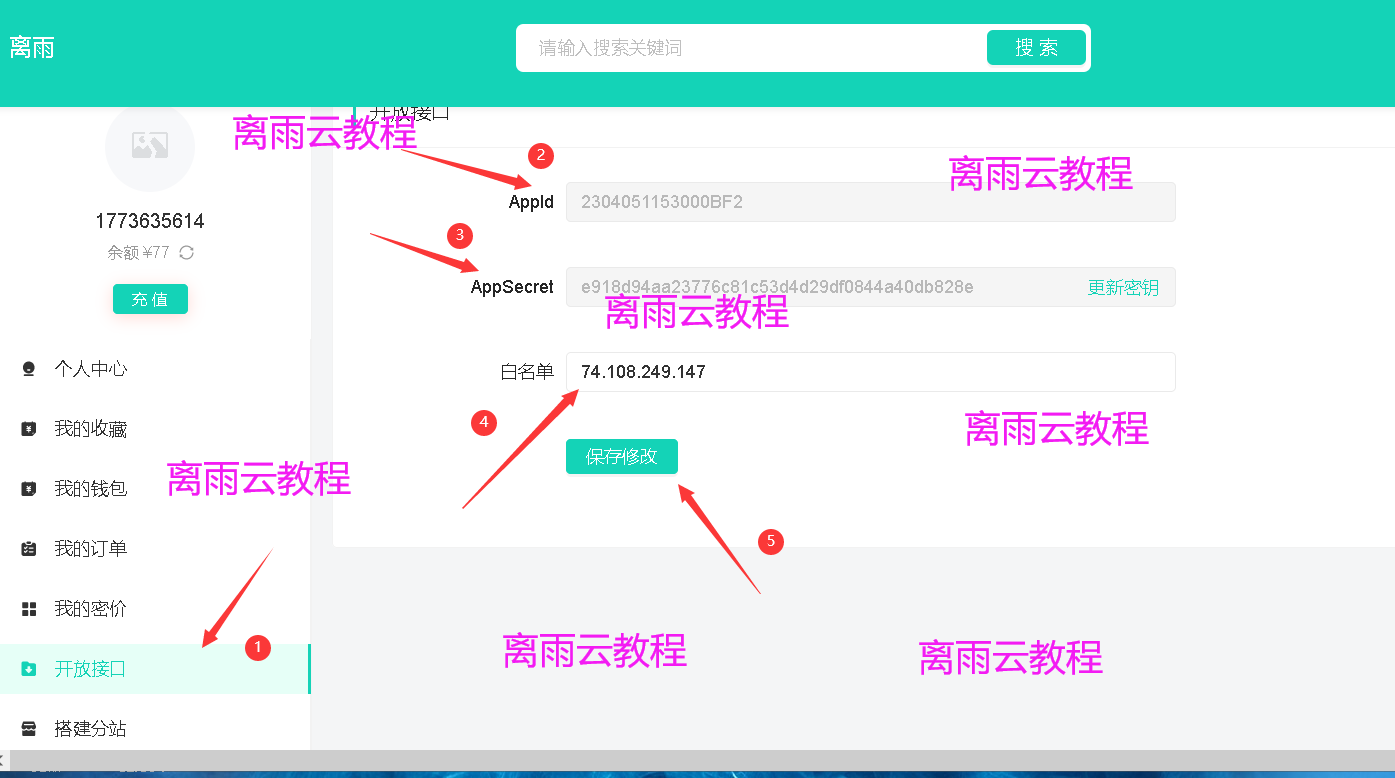Click the AppId field value

click(x=870, y=202)
